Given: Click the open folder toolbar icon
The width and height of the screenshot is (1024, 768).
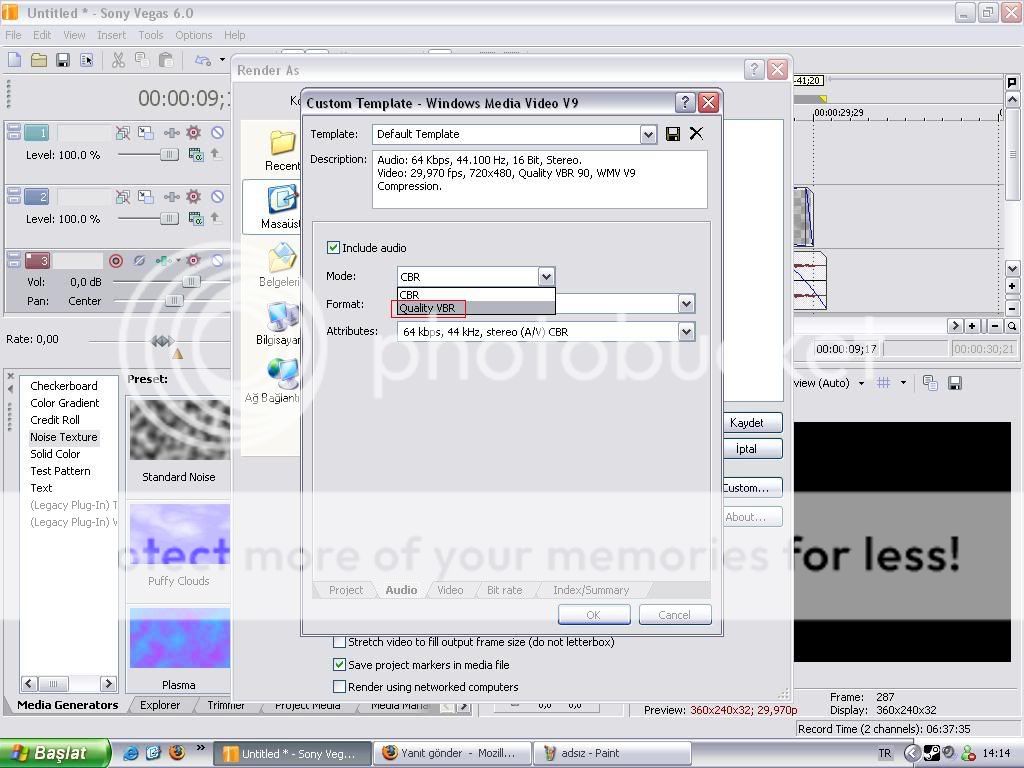Looking at the screenshot, I should tap(39, 60).
